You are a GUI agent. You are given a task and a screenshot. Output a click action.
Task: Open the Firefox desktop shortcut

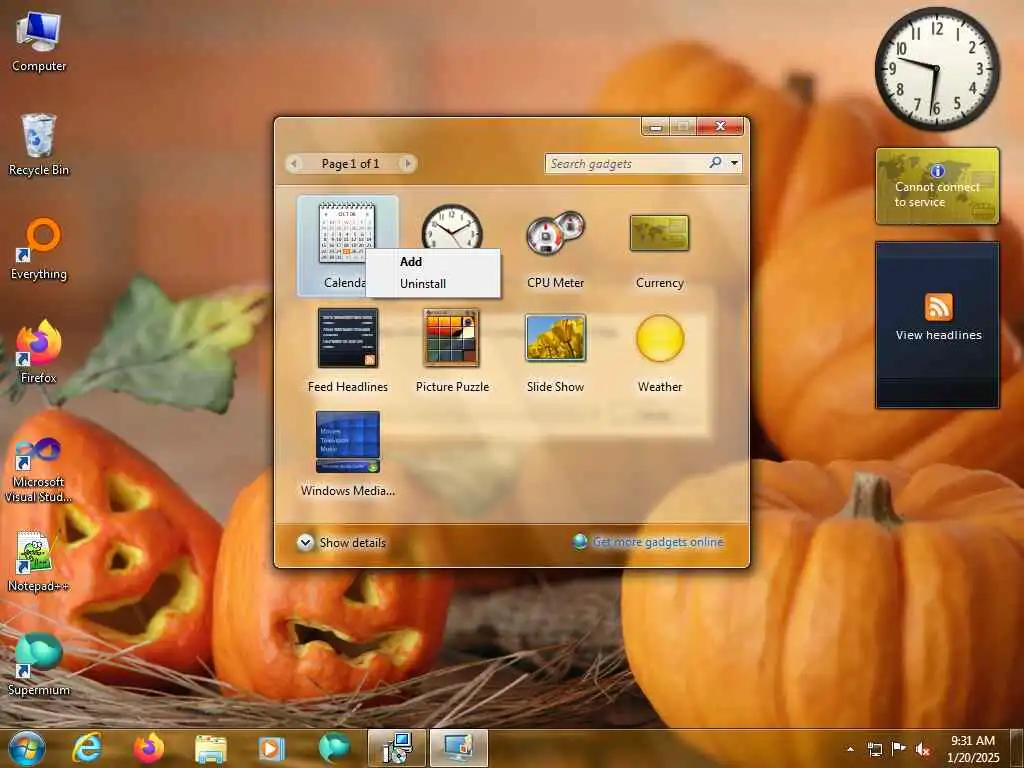pyautogui.click(x=39, y=353)
